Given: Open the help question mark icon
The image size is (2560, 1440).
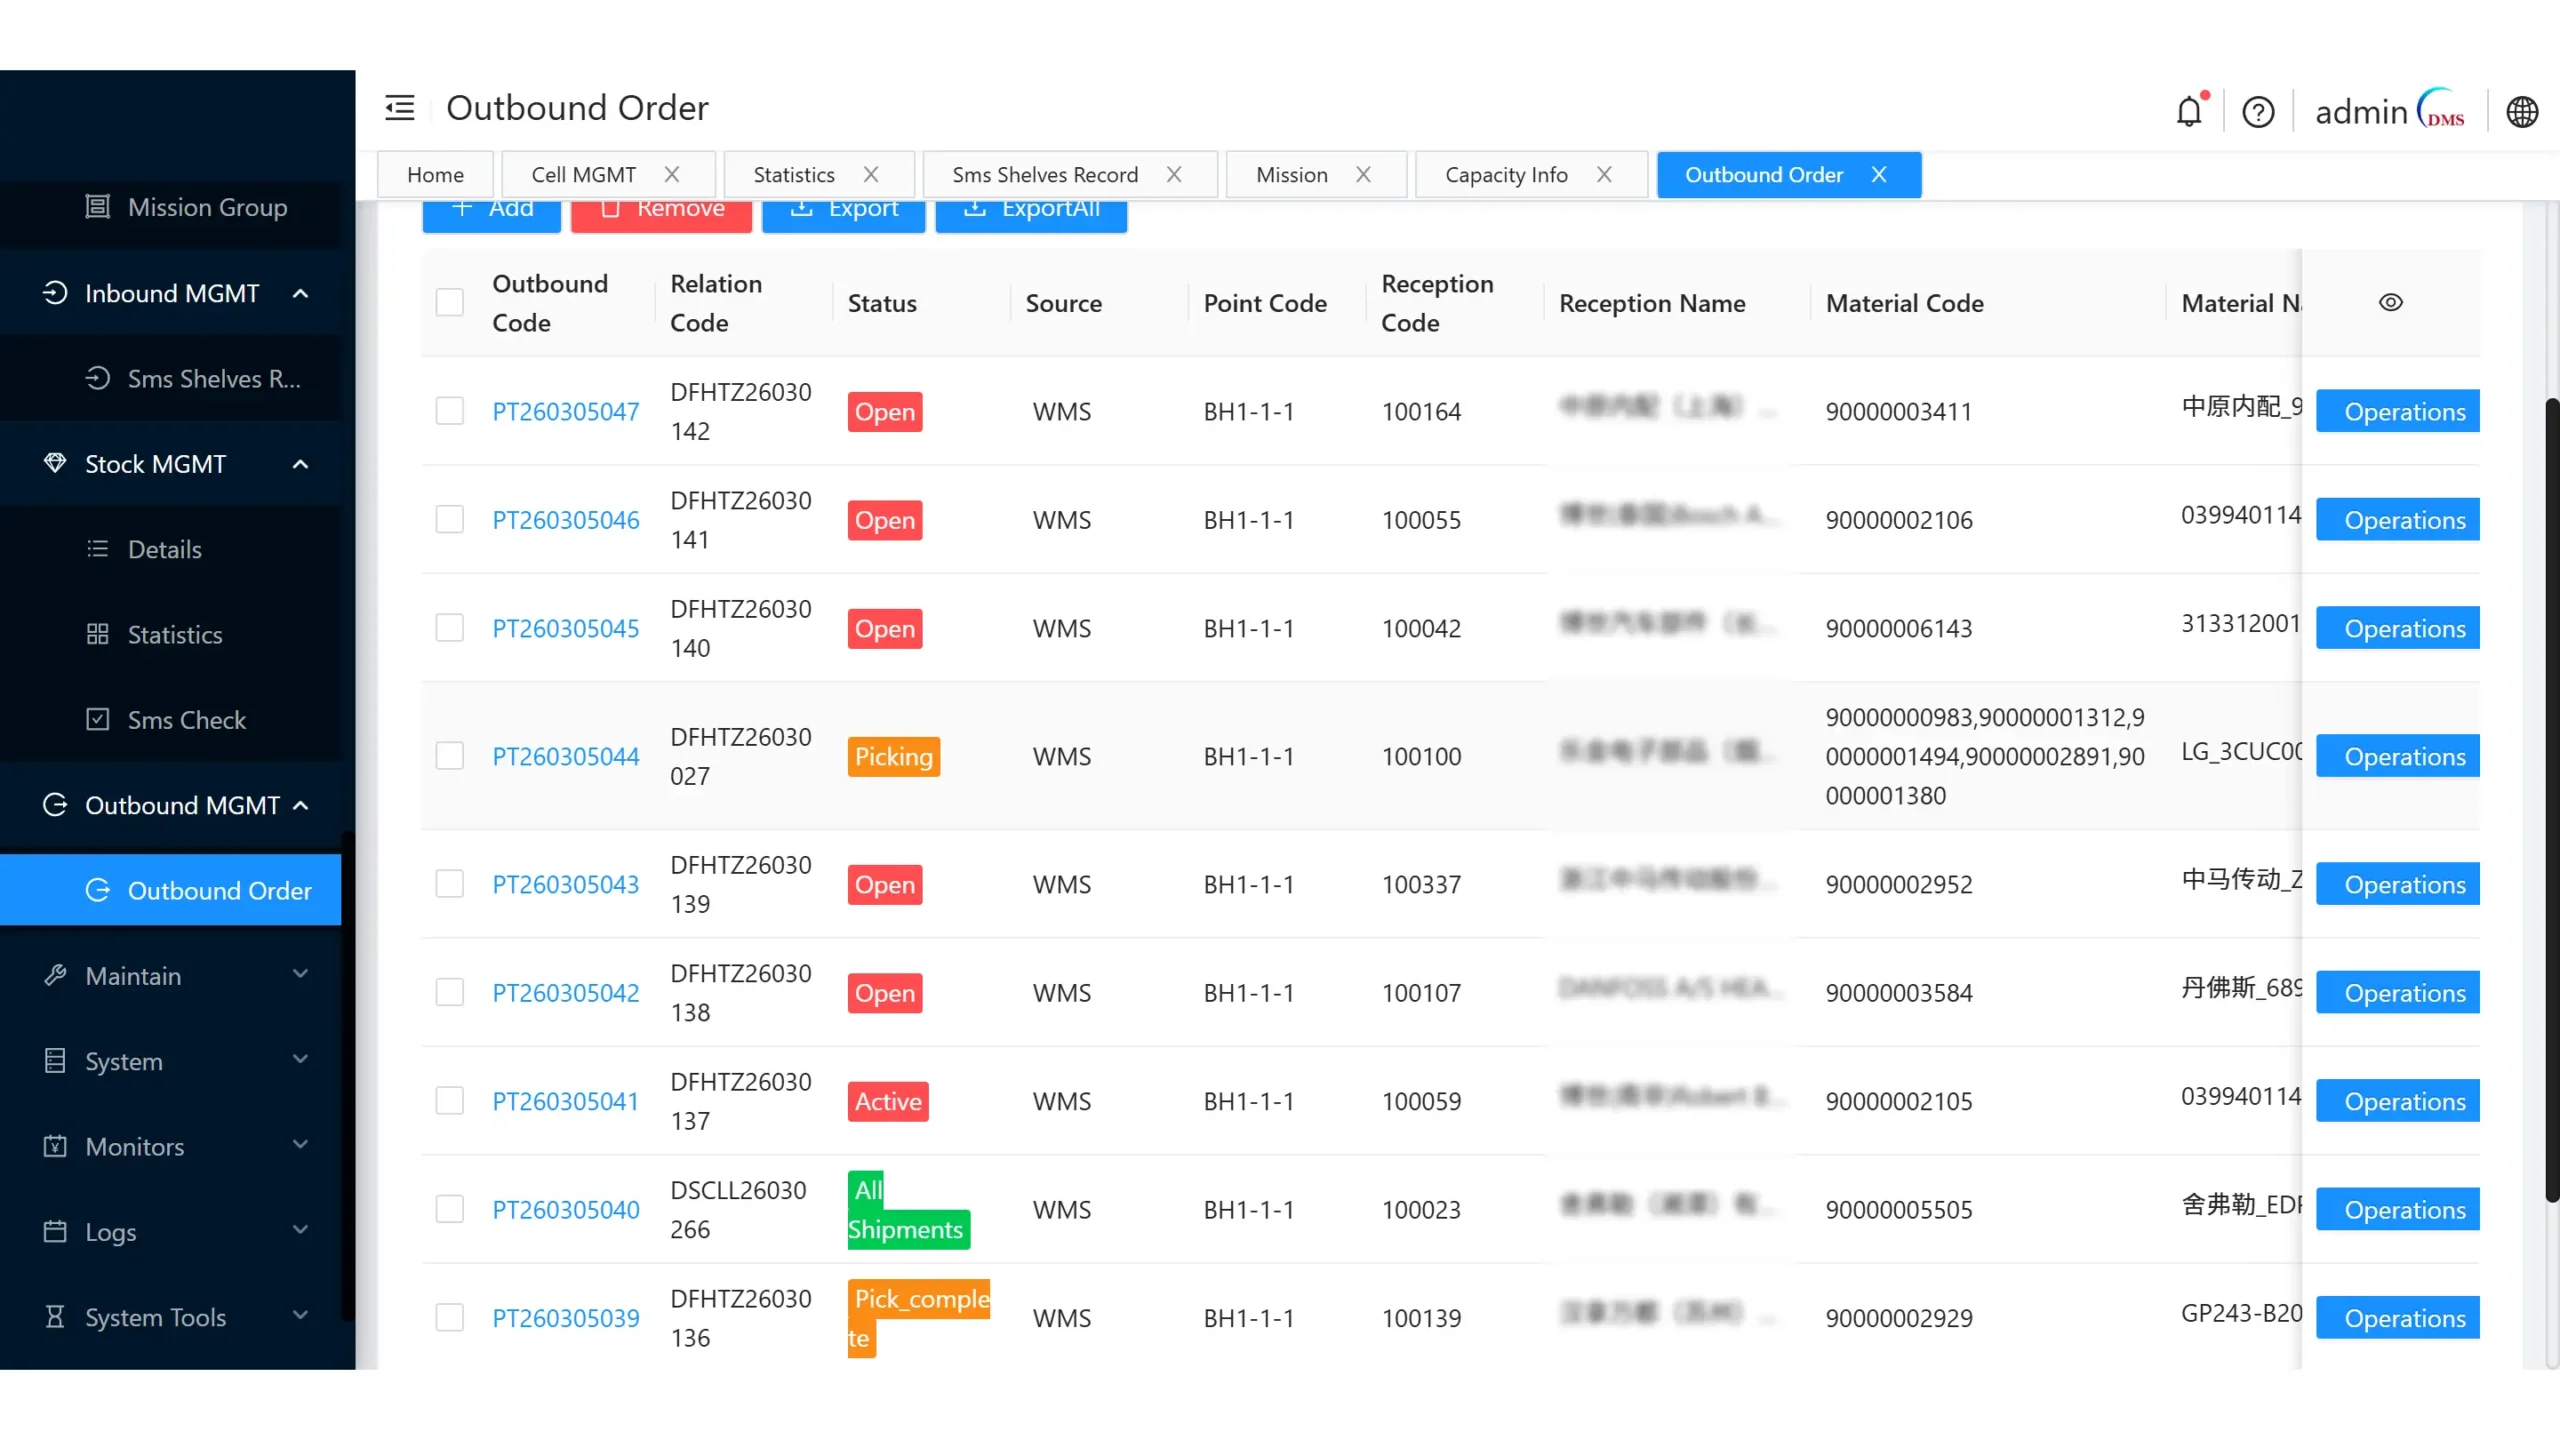Looking at the screenshot, I should coord(2258,112).
